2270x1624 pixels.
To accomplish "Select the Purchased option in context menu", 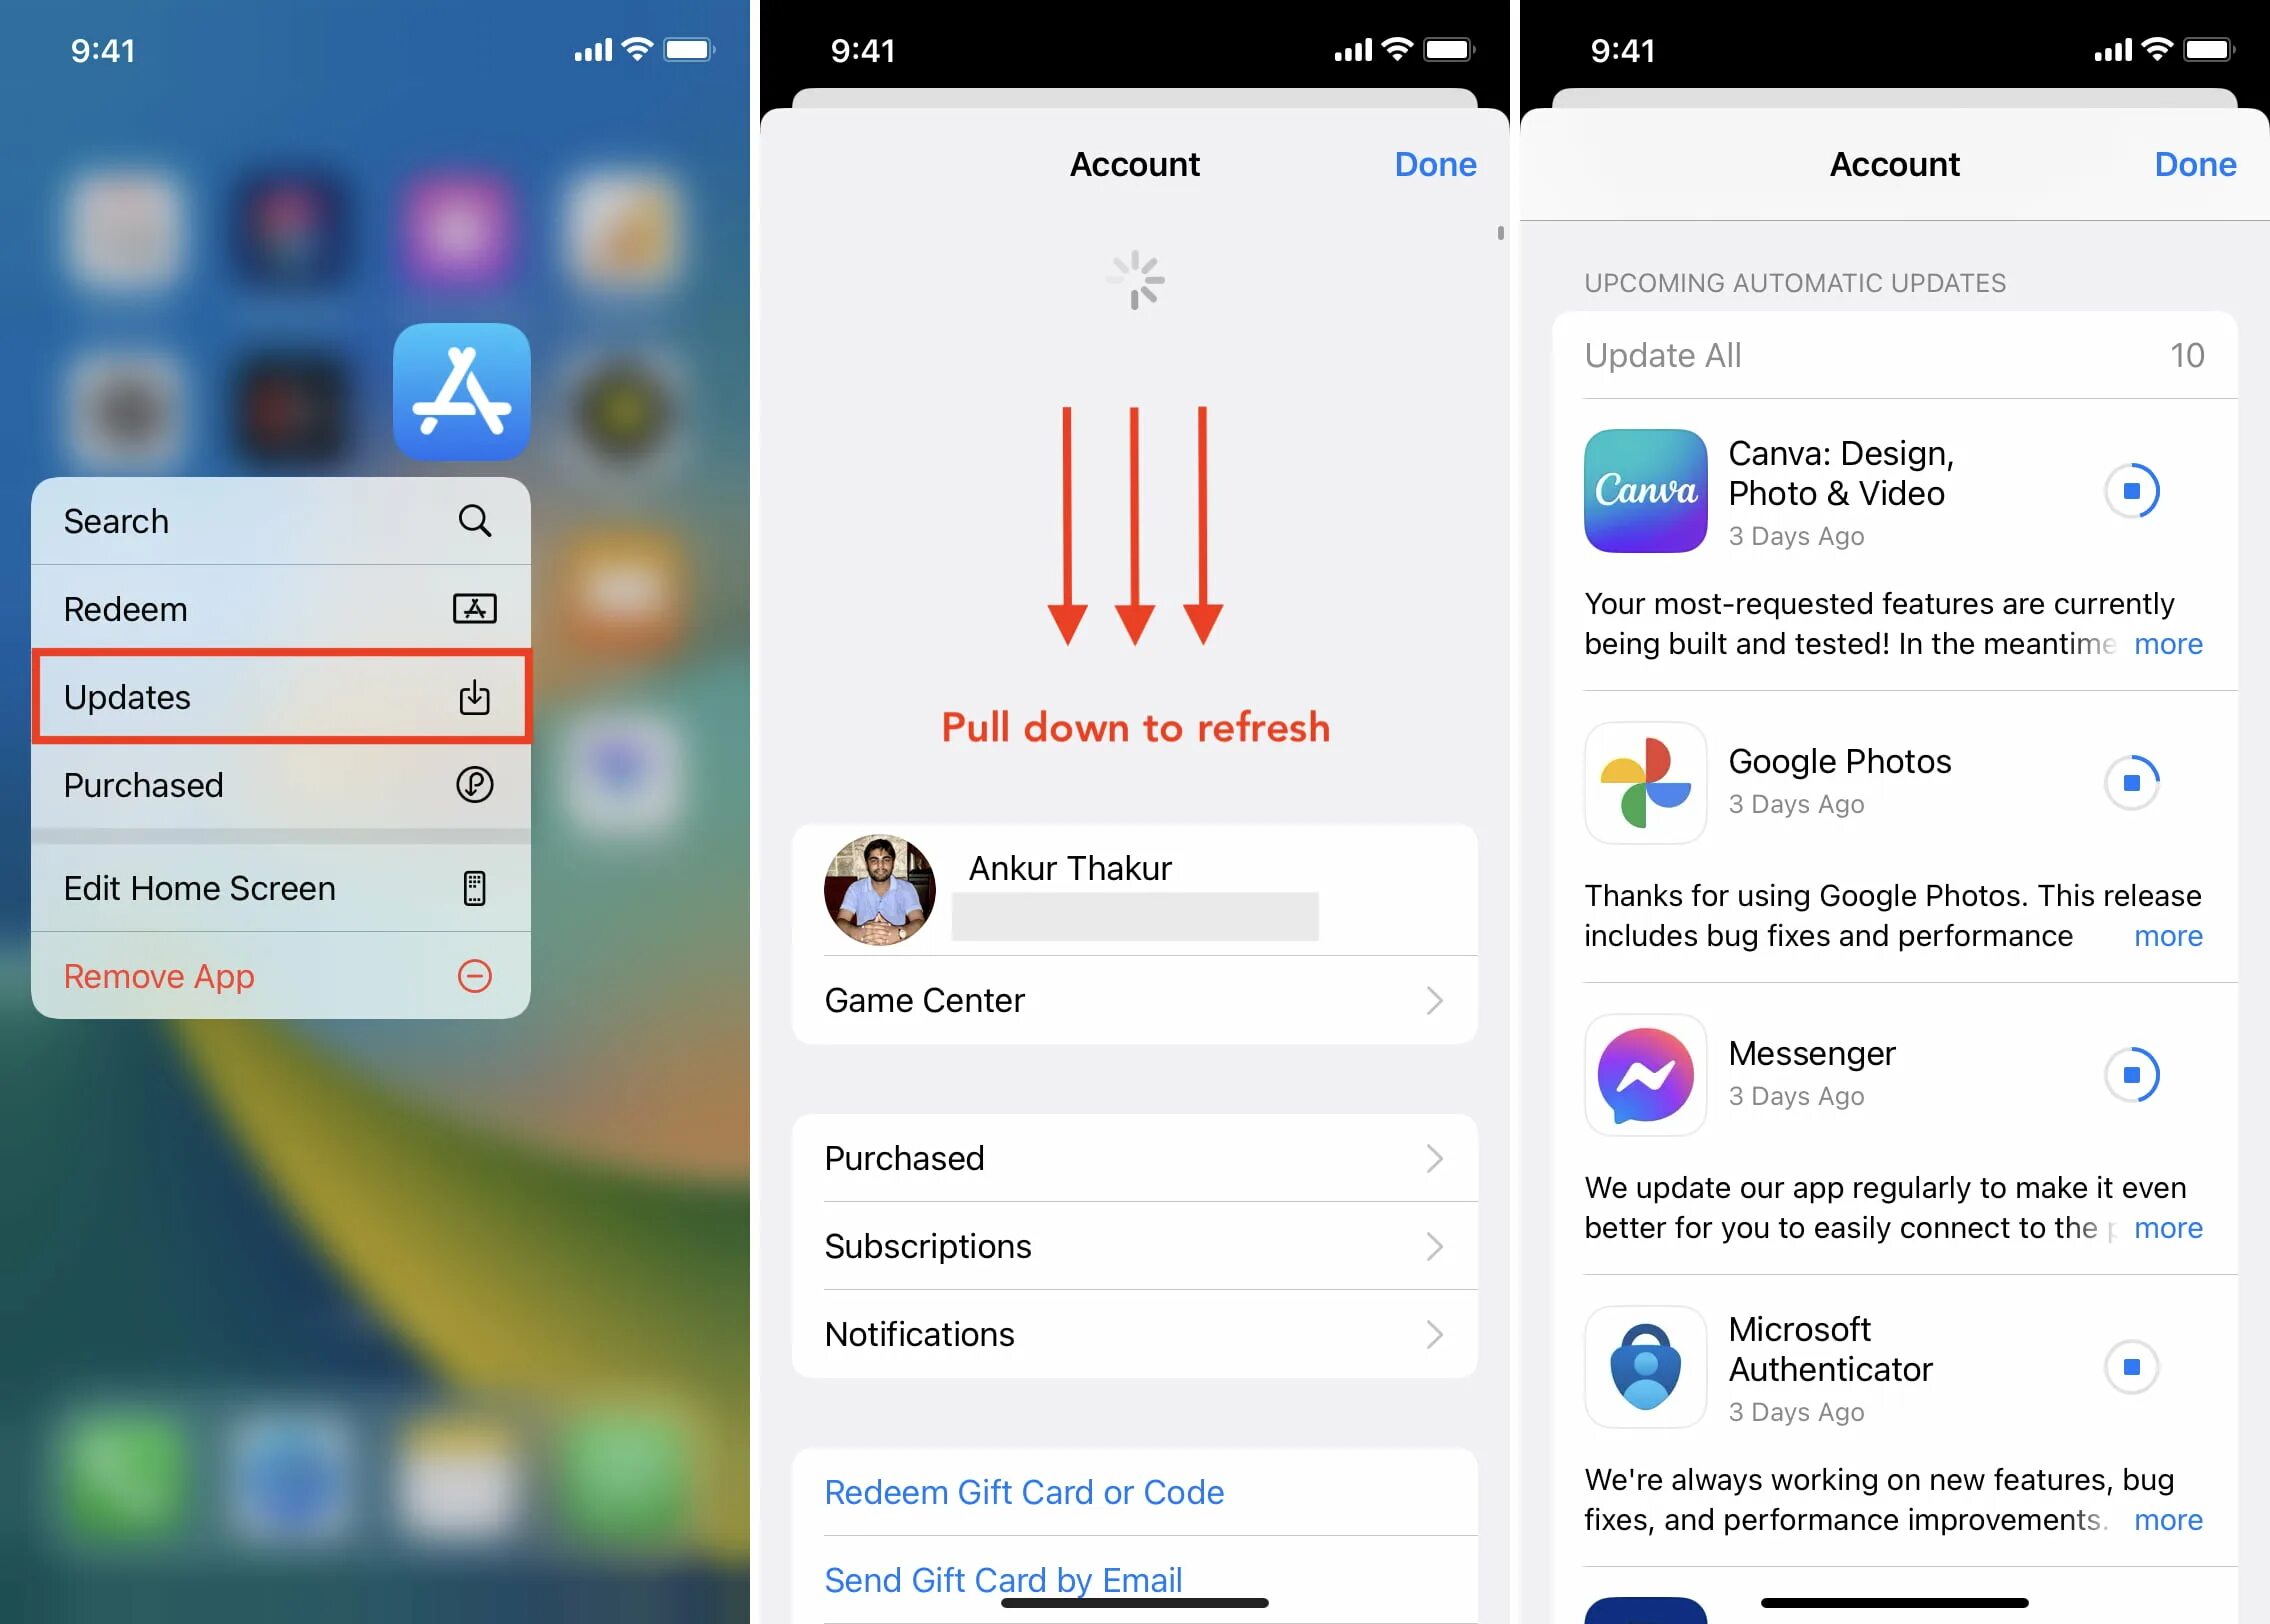I will pyautogui.click(x=279, y=784).
